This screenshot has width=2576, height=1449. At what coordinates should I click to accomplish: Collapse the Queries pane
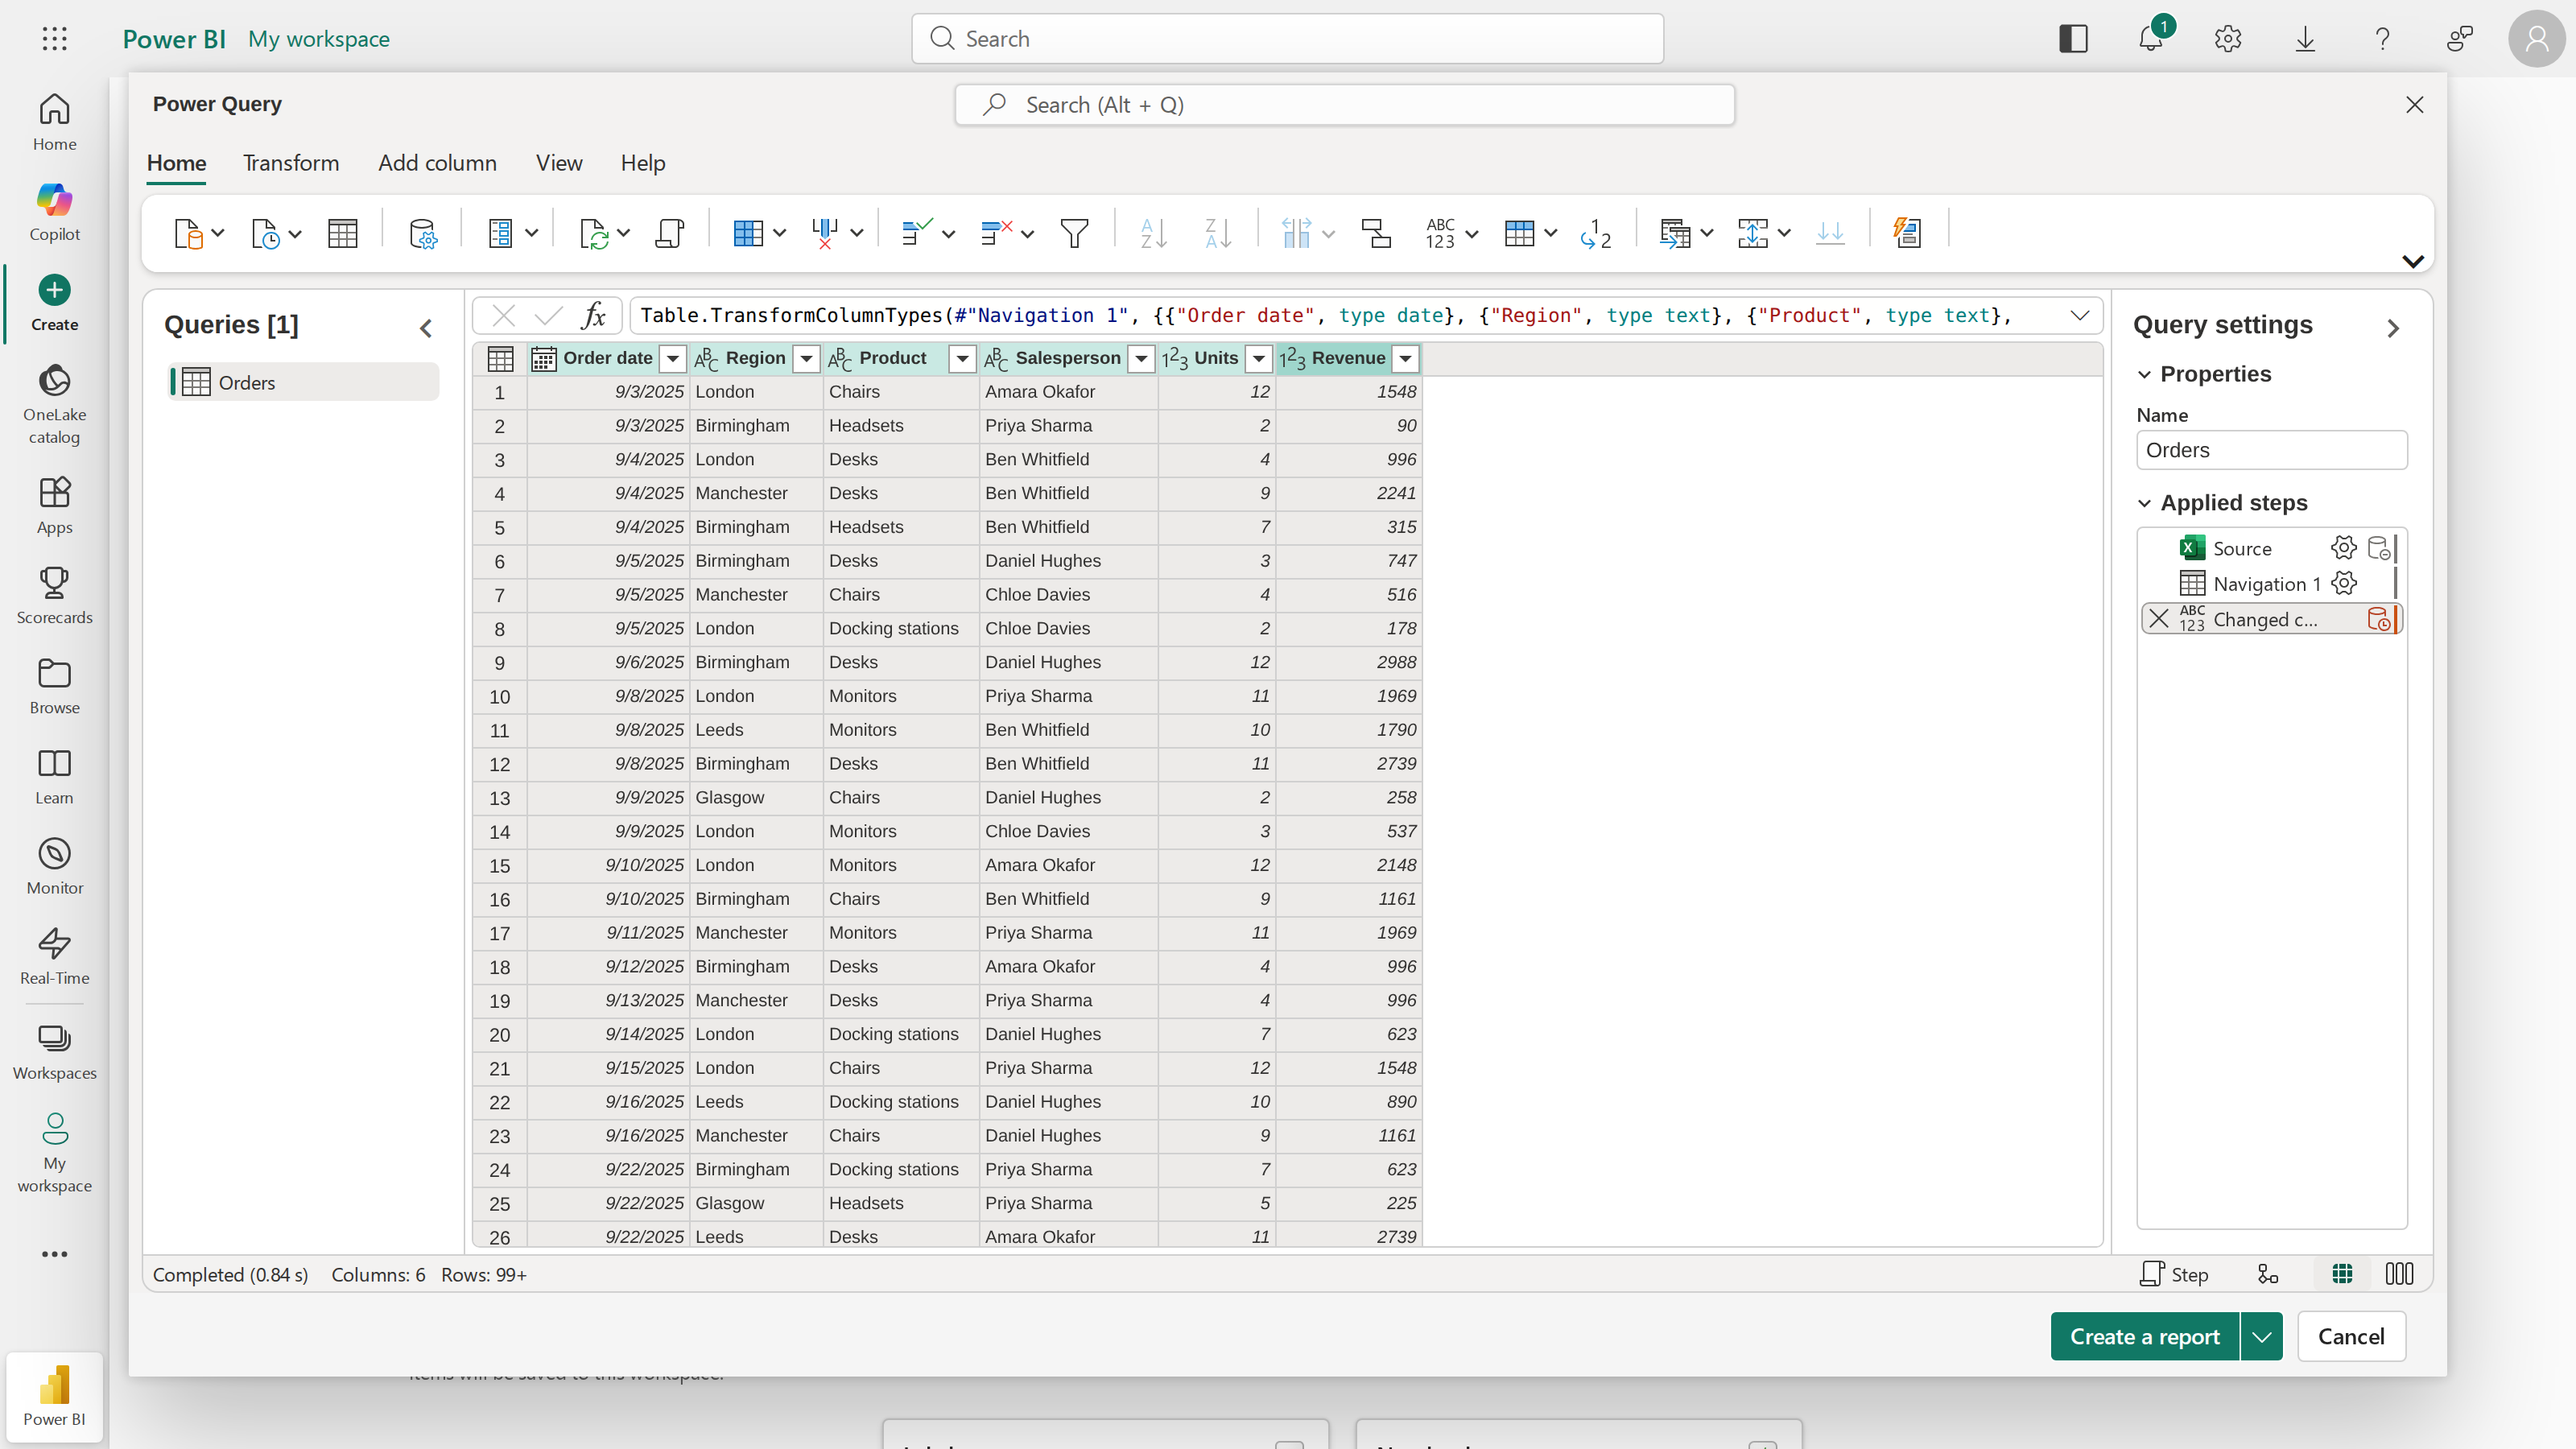tap(426, 328)
